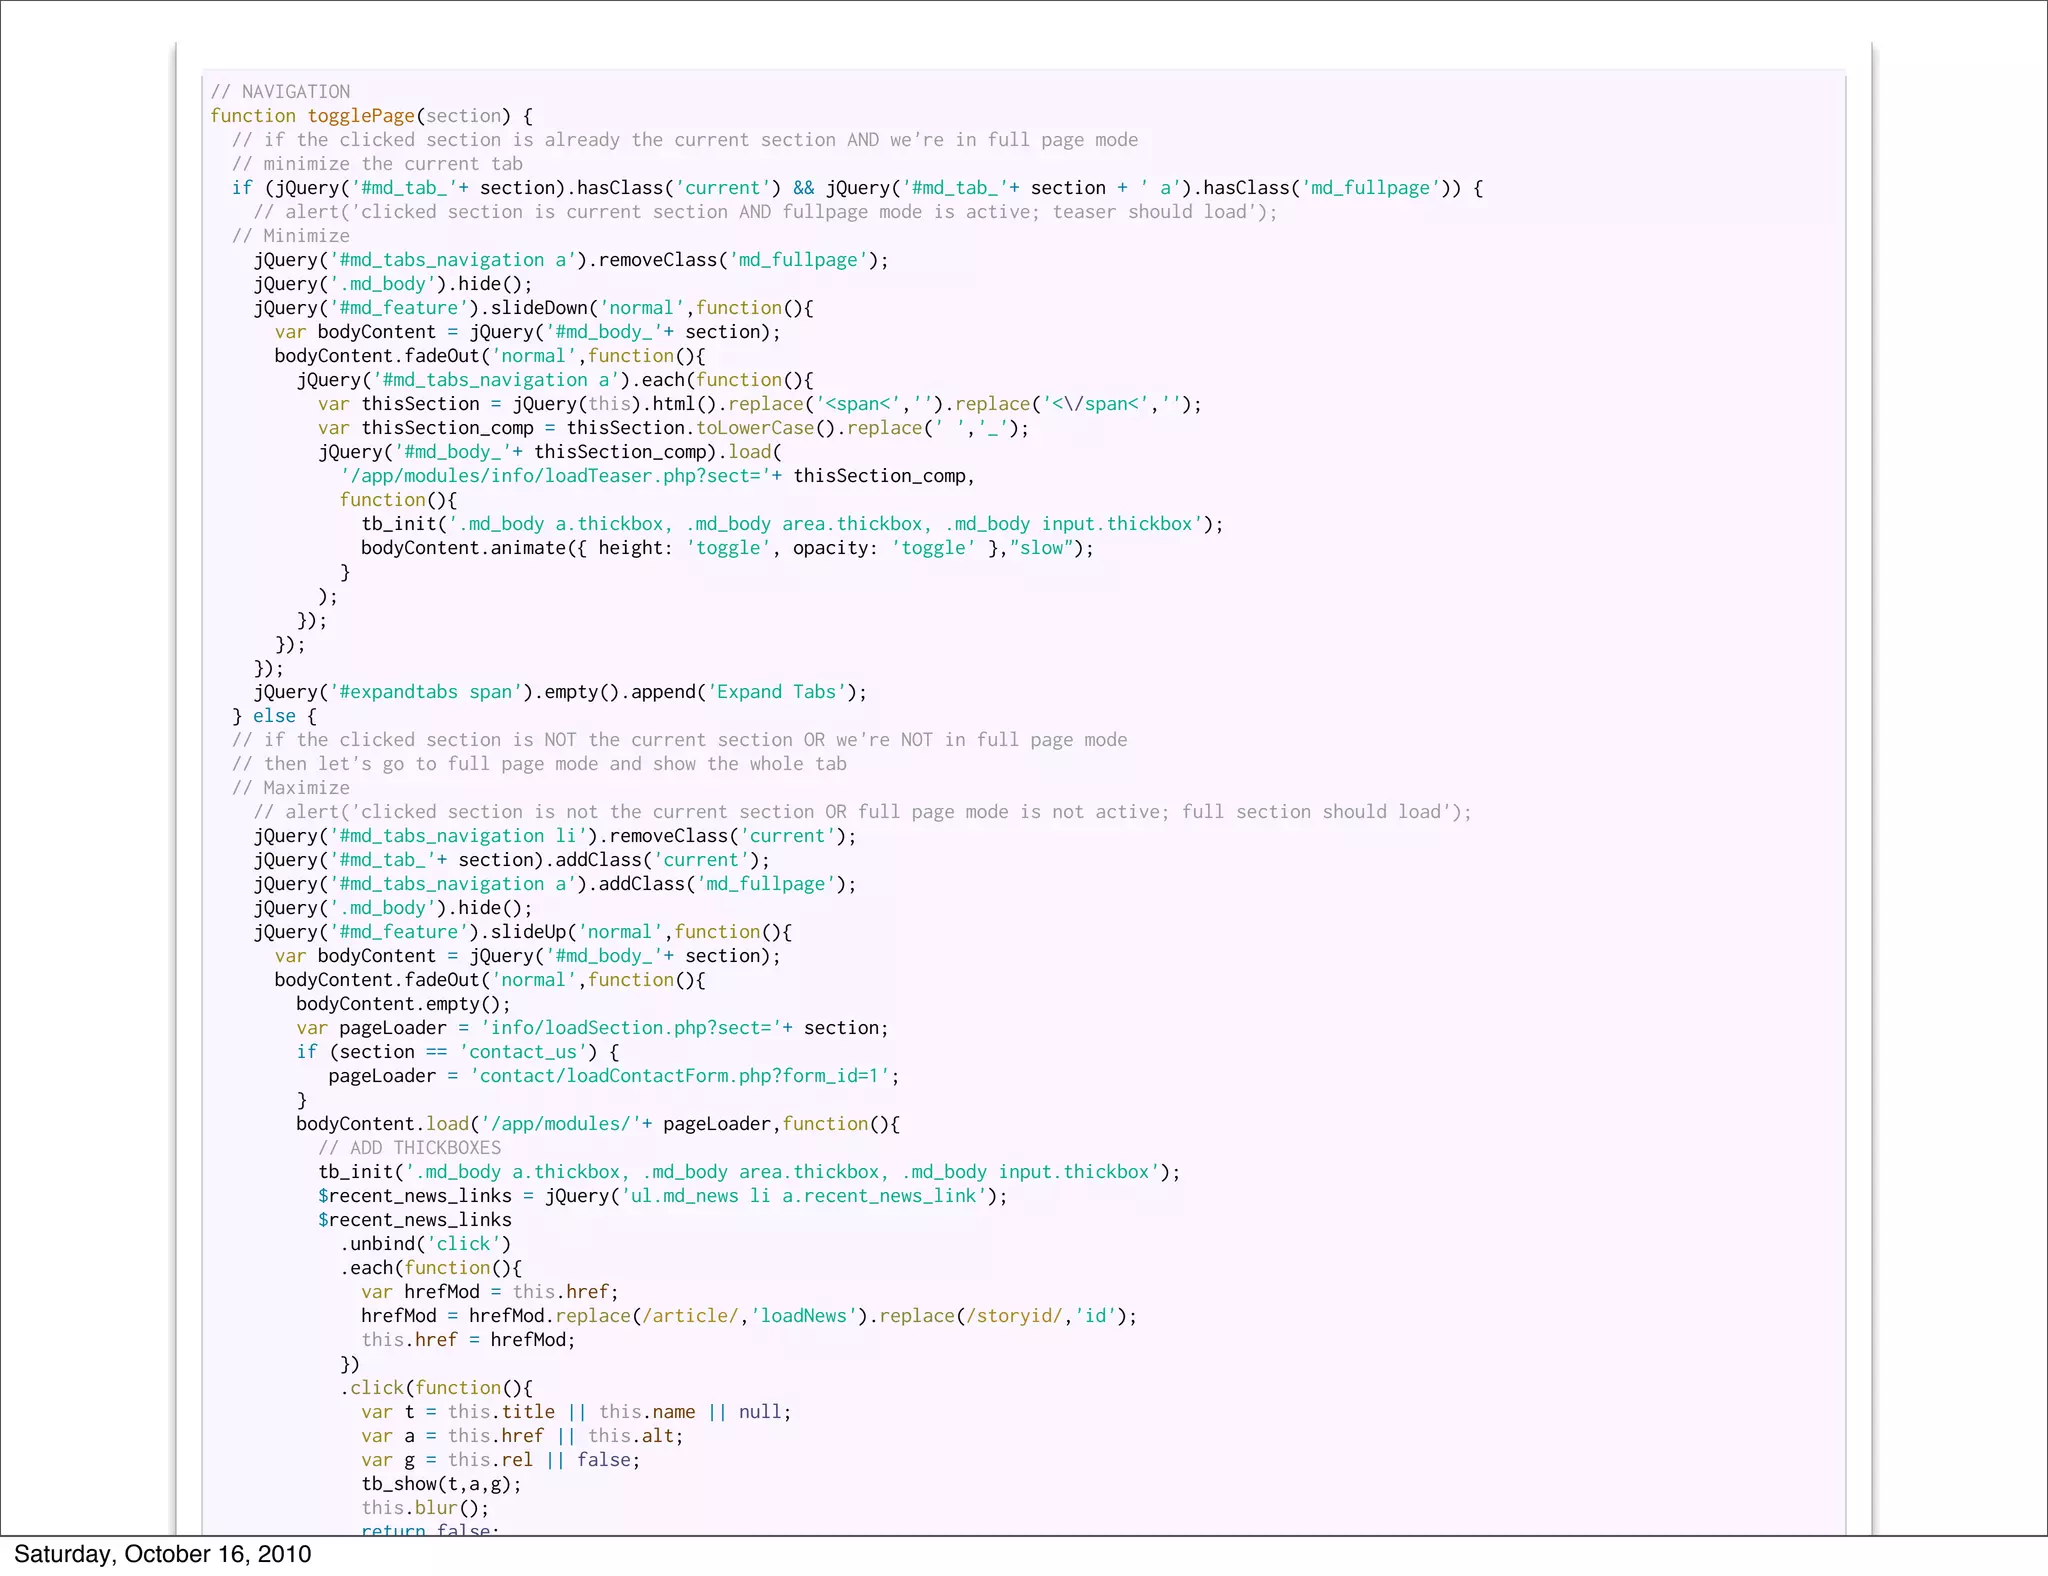Click the '// ADD THICKBOXES' comment
The image size is (2048, 1576).
coord(409,1148)
